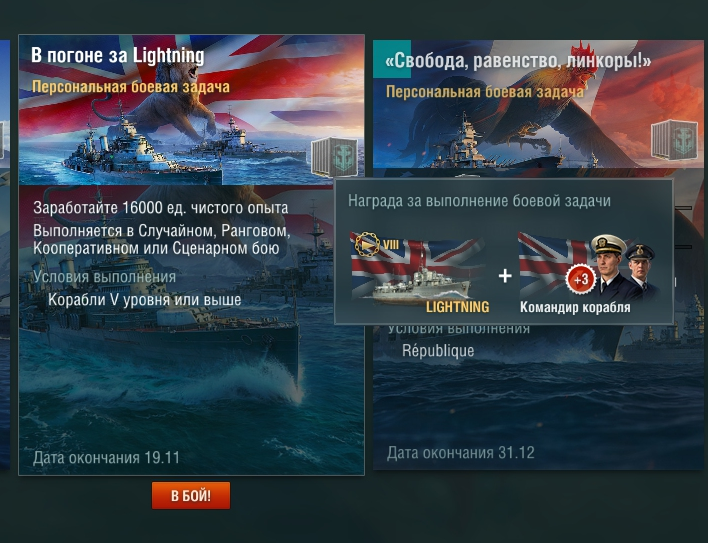The width and height of the screenshot is (708, 543).
Task: Select the Lightning destroyer reward image
Action: click(x=418, y=271)
